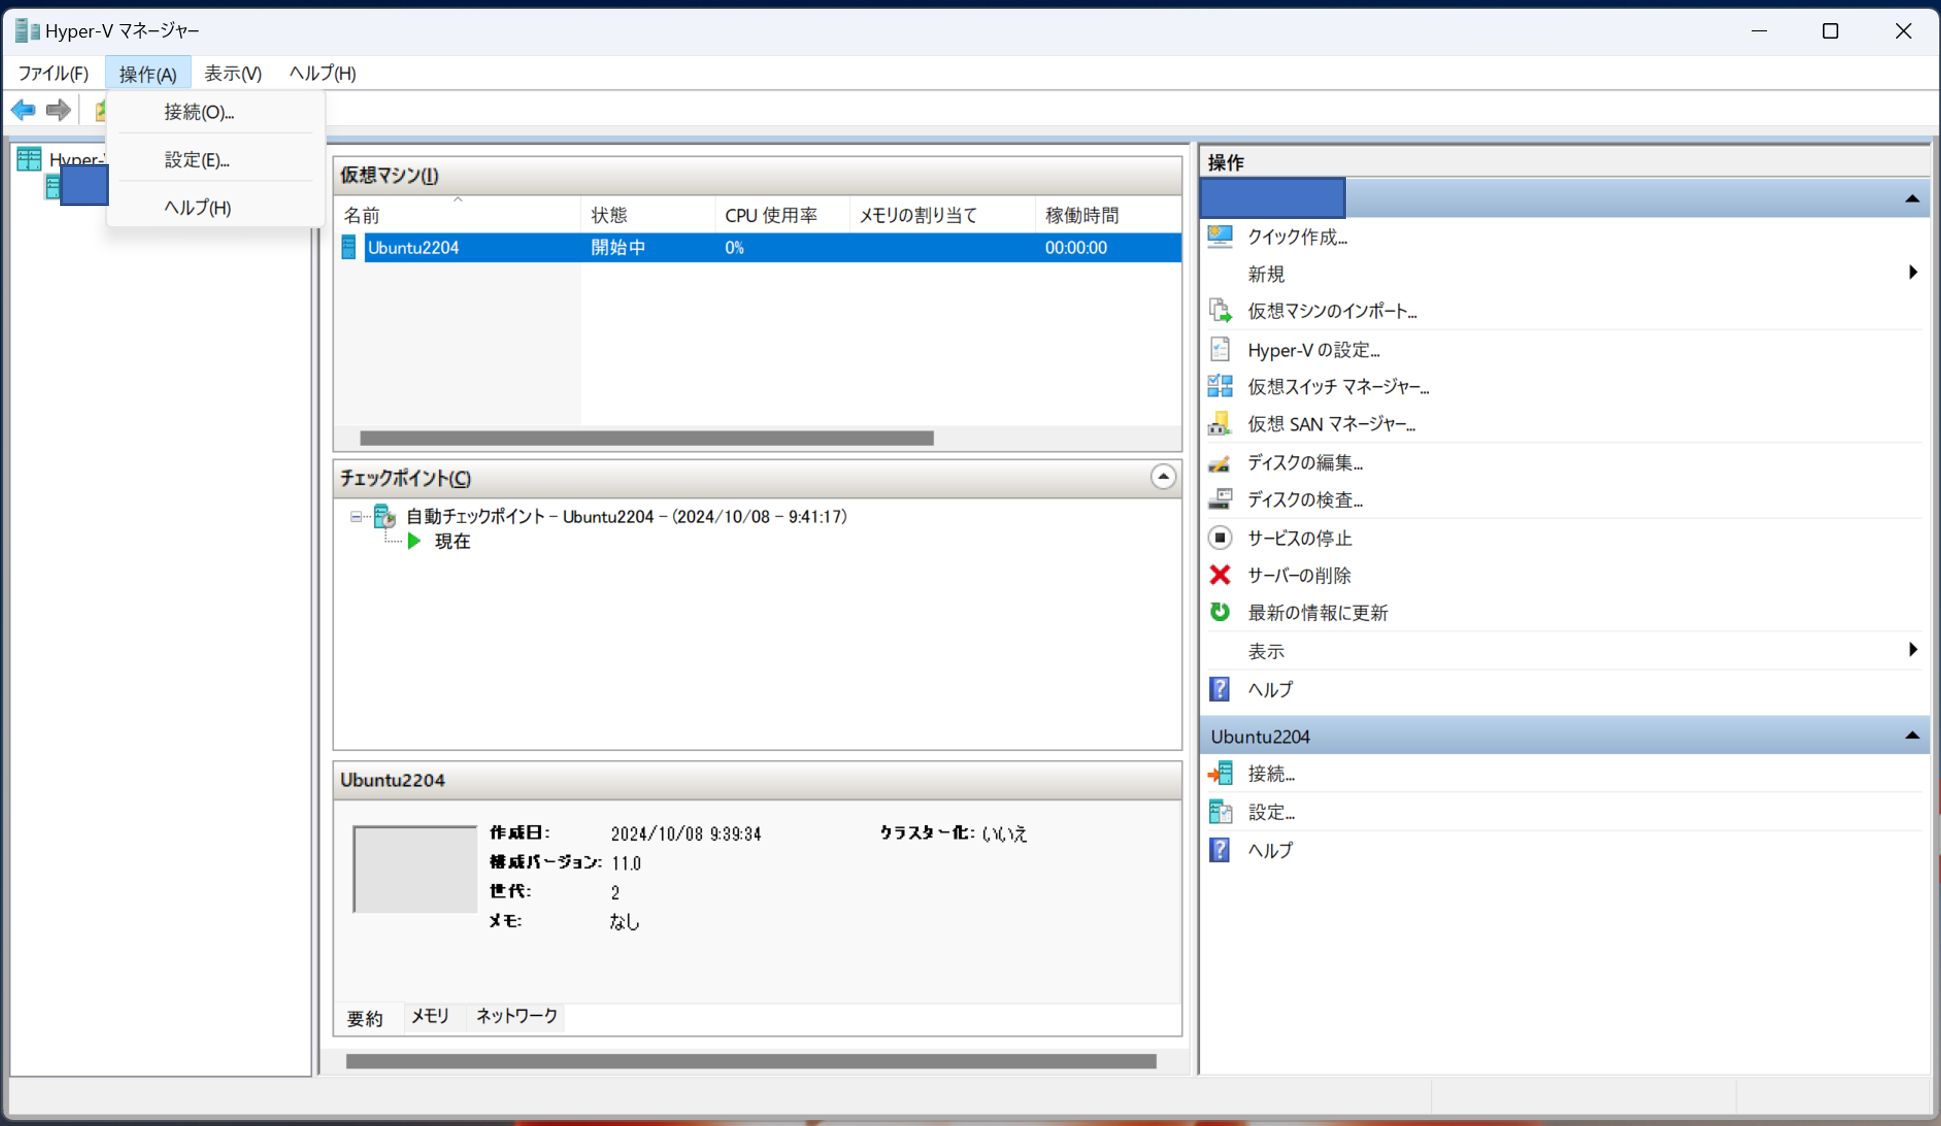Choose ヘルプ(H) in the dropdown menu
1941x1126 pixels.
[x=215, y=207]
